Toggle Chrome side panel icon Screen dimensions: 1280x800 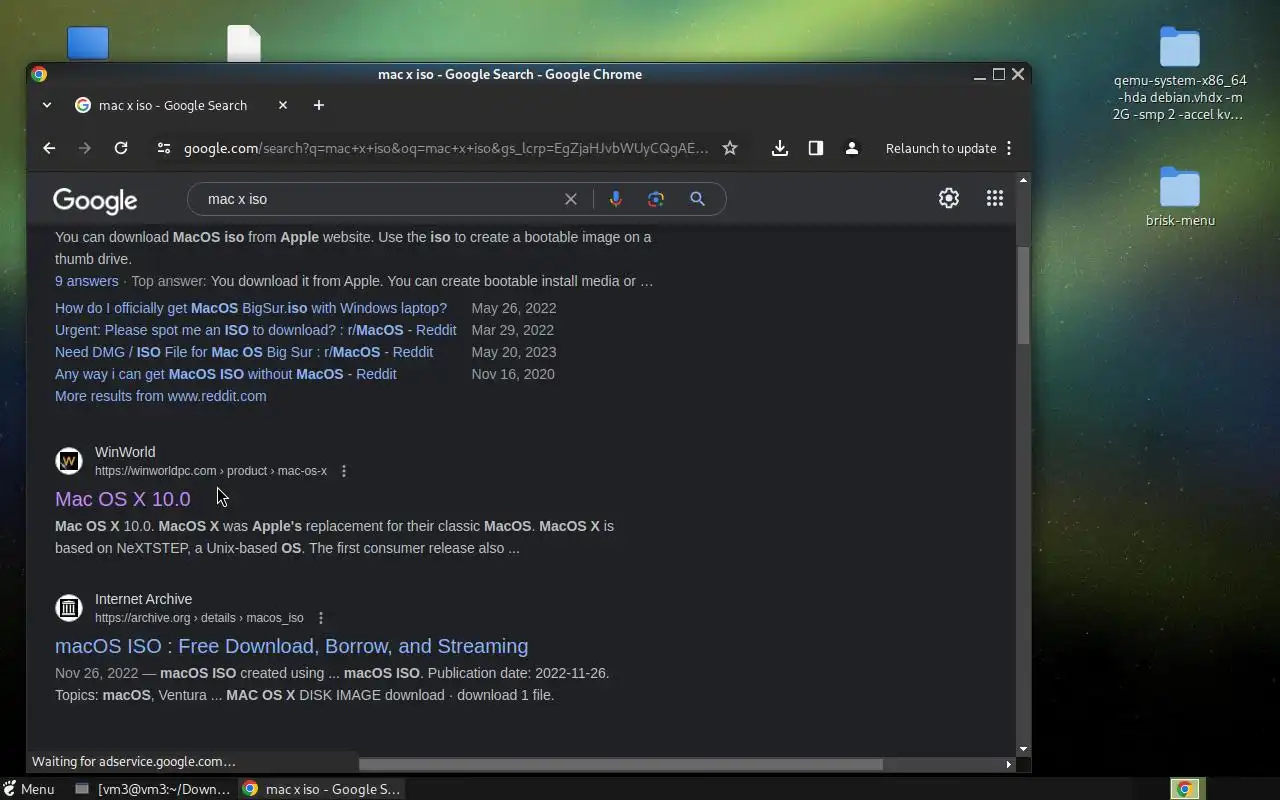click(x=816, y=148)
